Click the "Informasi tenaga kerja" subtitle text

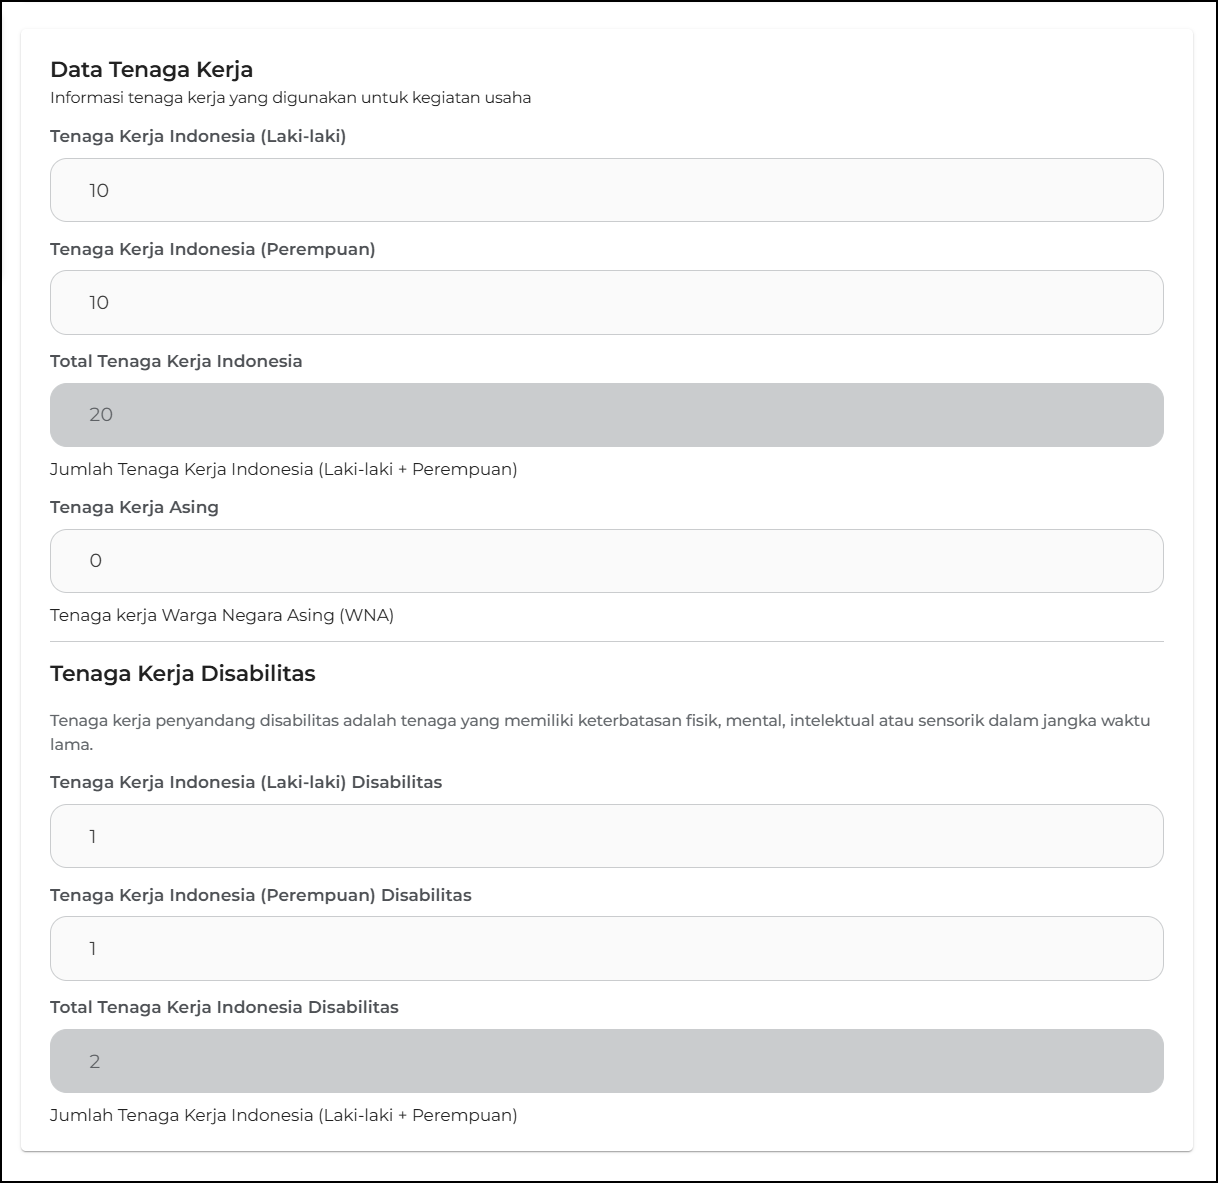click(x=290, y=98)
